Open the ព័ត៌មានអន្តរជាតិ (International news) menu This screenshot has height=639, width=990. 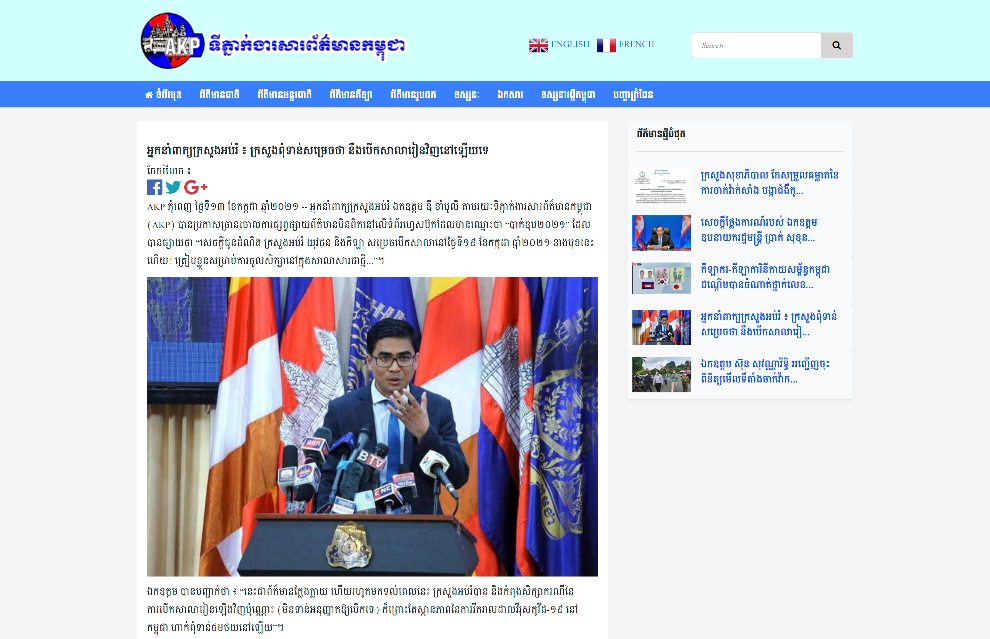click(284, 94)
